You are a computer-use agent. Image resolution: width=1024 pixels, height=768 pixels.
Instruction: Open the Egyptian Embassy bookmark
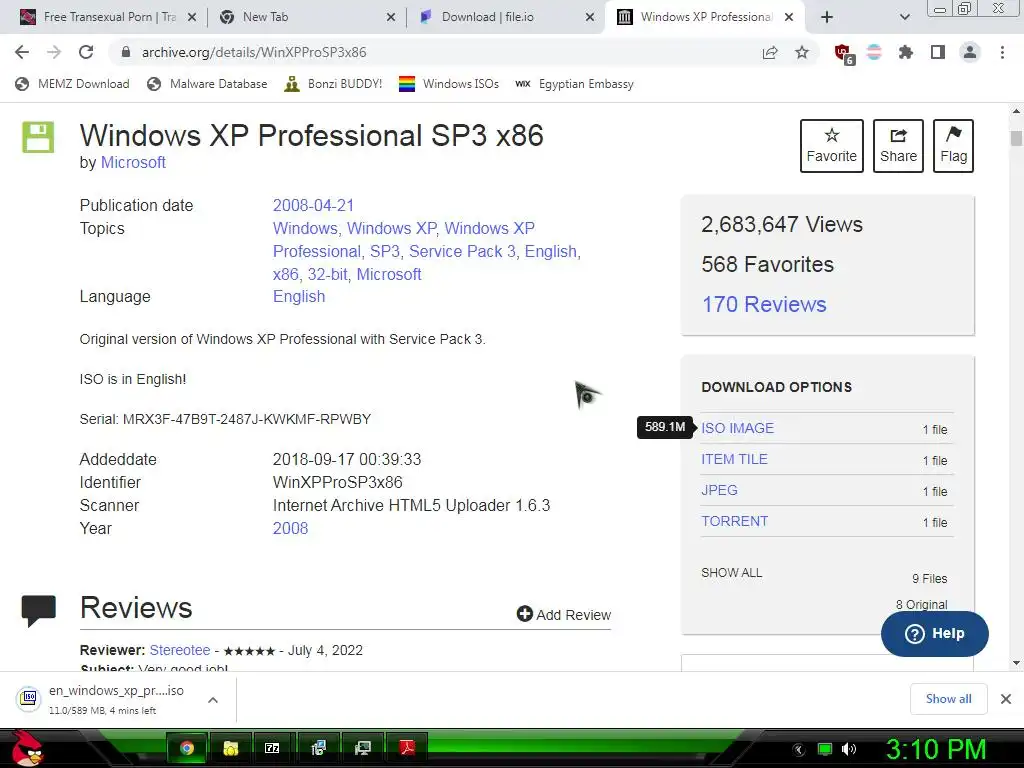coord(574,84)
